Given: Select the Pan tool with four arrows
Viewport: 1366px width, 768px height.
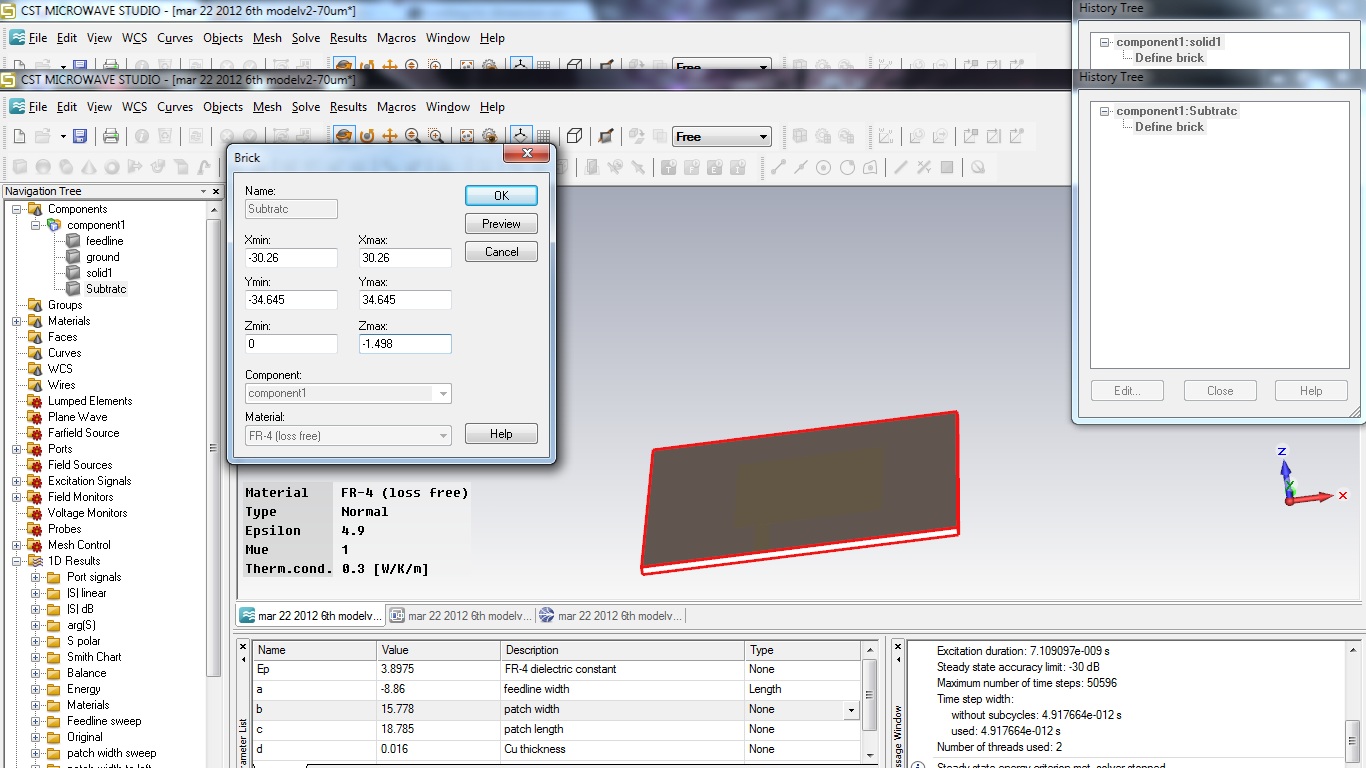Looking at the screenshot, I should pos(390,136).
